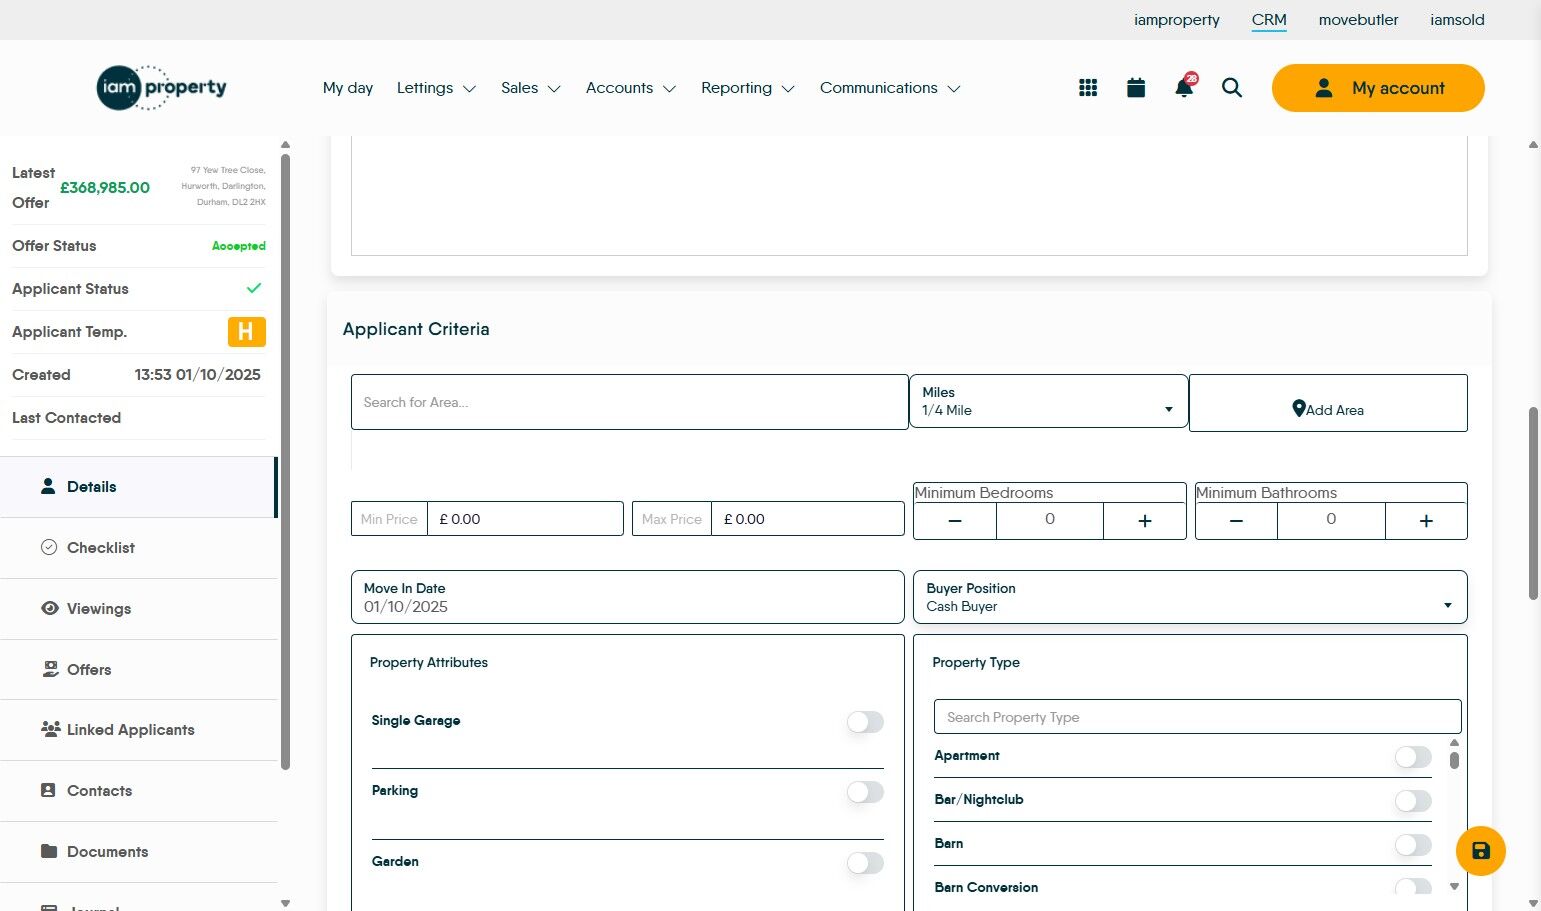
Task: Open the apps grid icon
Action: point(1088,88)
